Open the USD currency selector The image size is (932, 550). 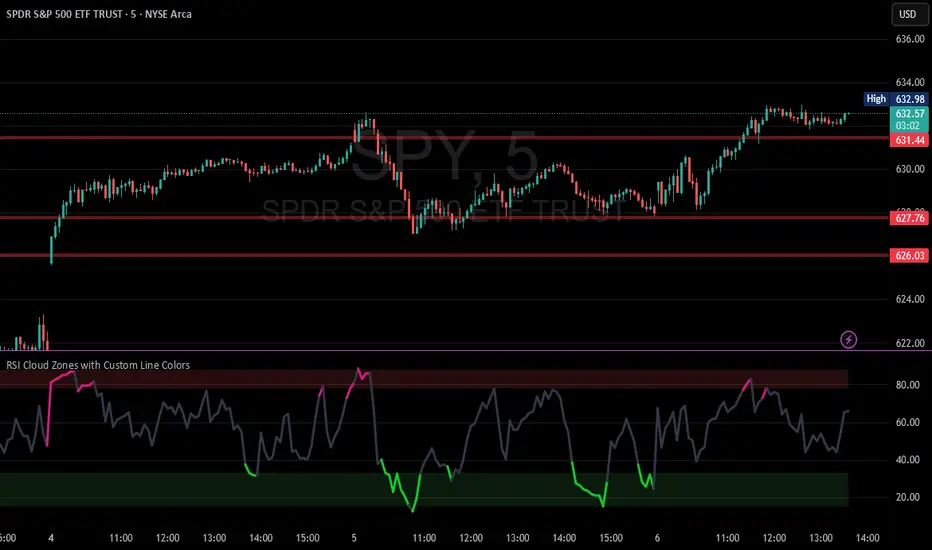tap(908, 14)
